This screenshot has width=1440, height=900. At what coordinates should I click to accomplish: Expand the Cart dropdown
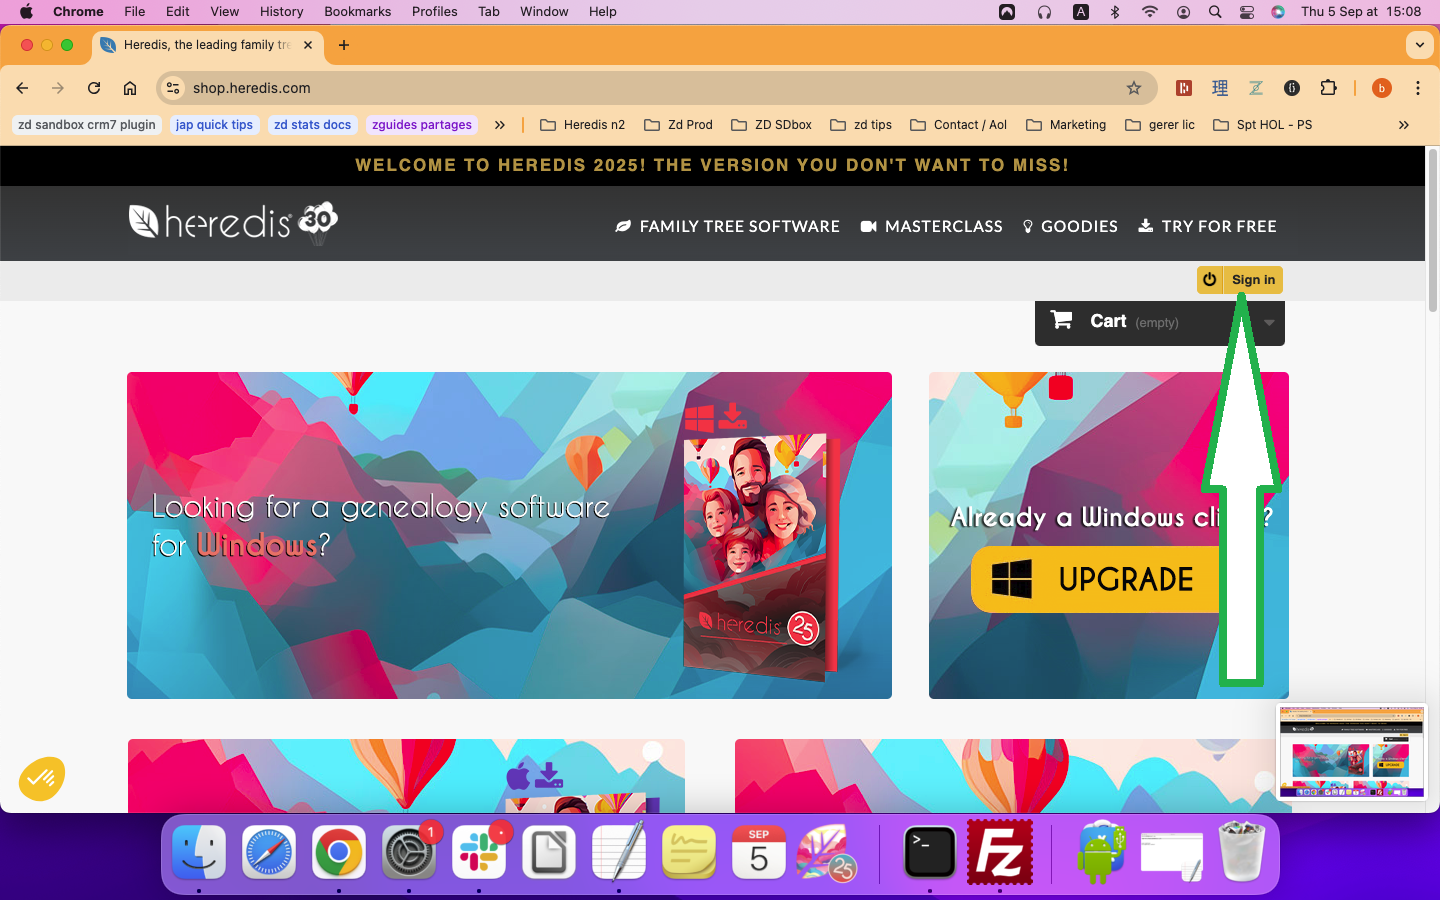1268,322
